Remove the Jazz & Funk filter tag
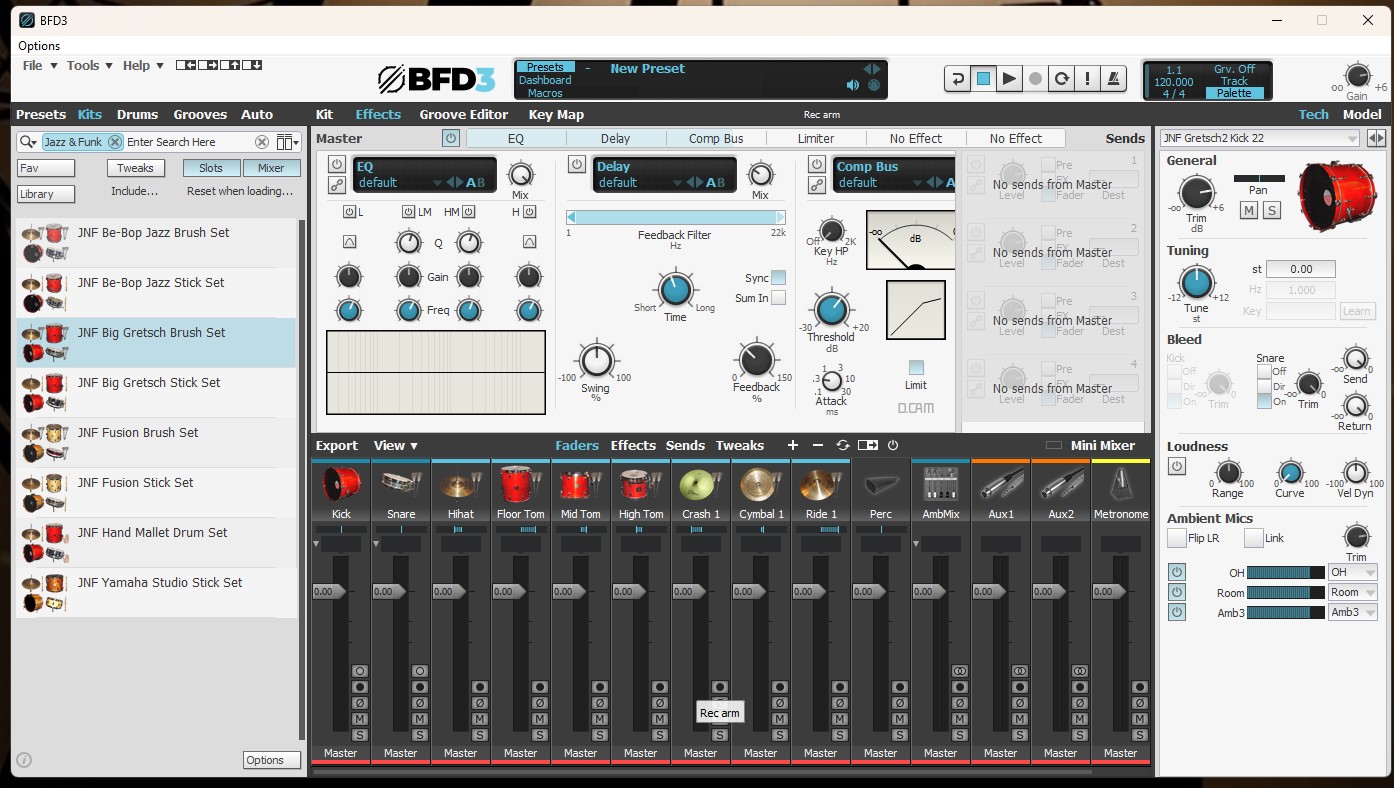 coord(115,142)
